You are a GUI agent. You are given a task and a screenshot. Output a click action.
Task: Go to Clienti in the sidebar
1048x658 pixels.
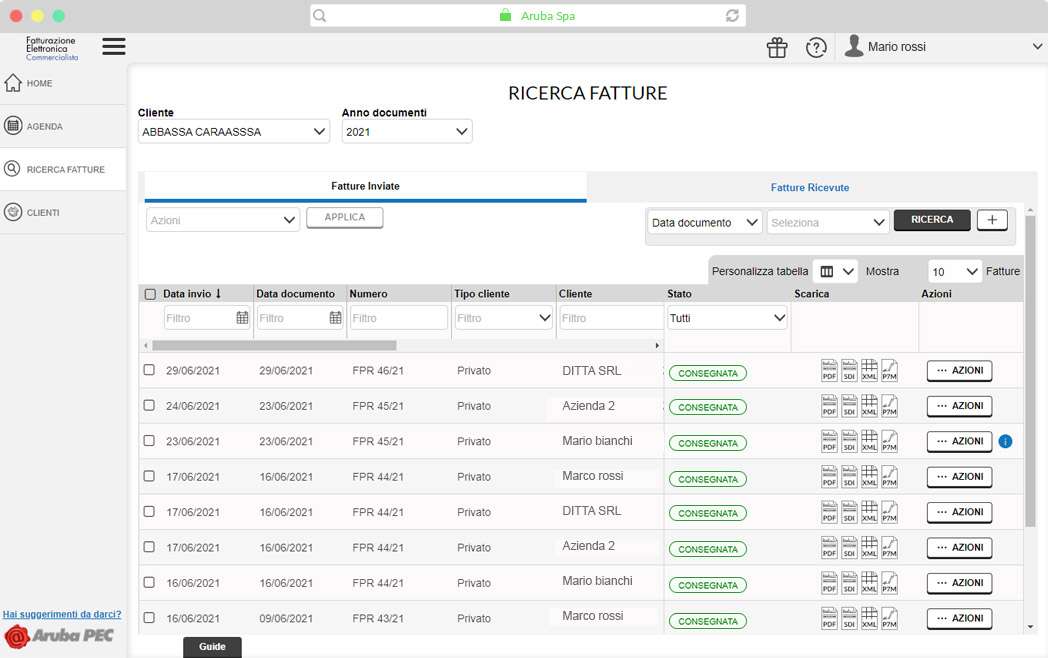click(x=43, y=212)
